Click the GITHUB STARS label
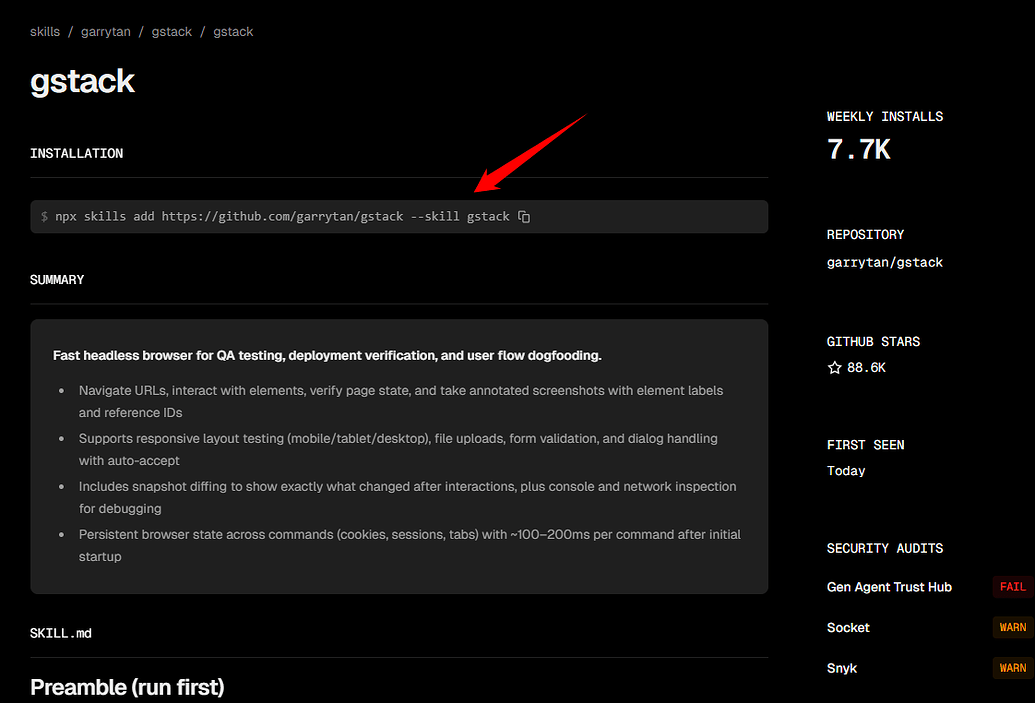Screen dimensions: 1035x703 873,342
